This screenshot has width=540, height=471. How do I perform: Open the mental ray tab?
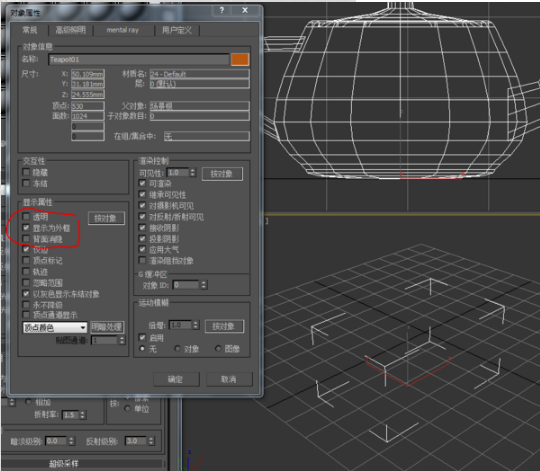123,30
